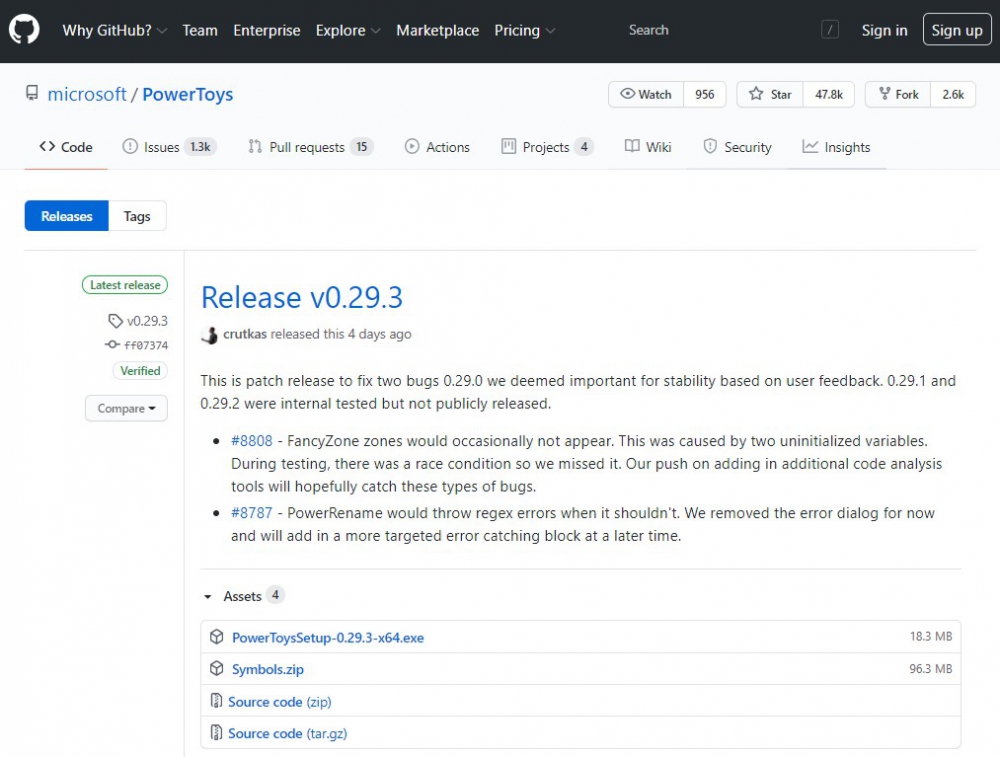The height and width of the screenshot is (757, 1000).
Task: Open the Release v0.29.3 title link
Action: (302, 297)
